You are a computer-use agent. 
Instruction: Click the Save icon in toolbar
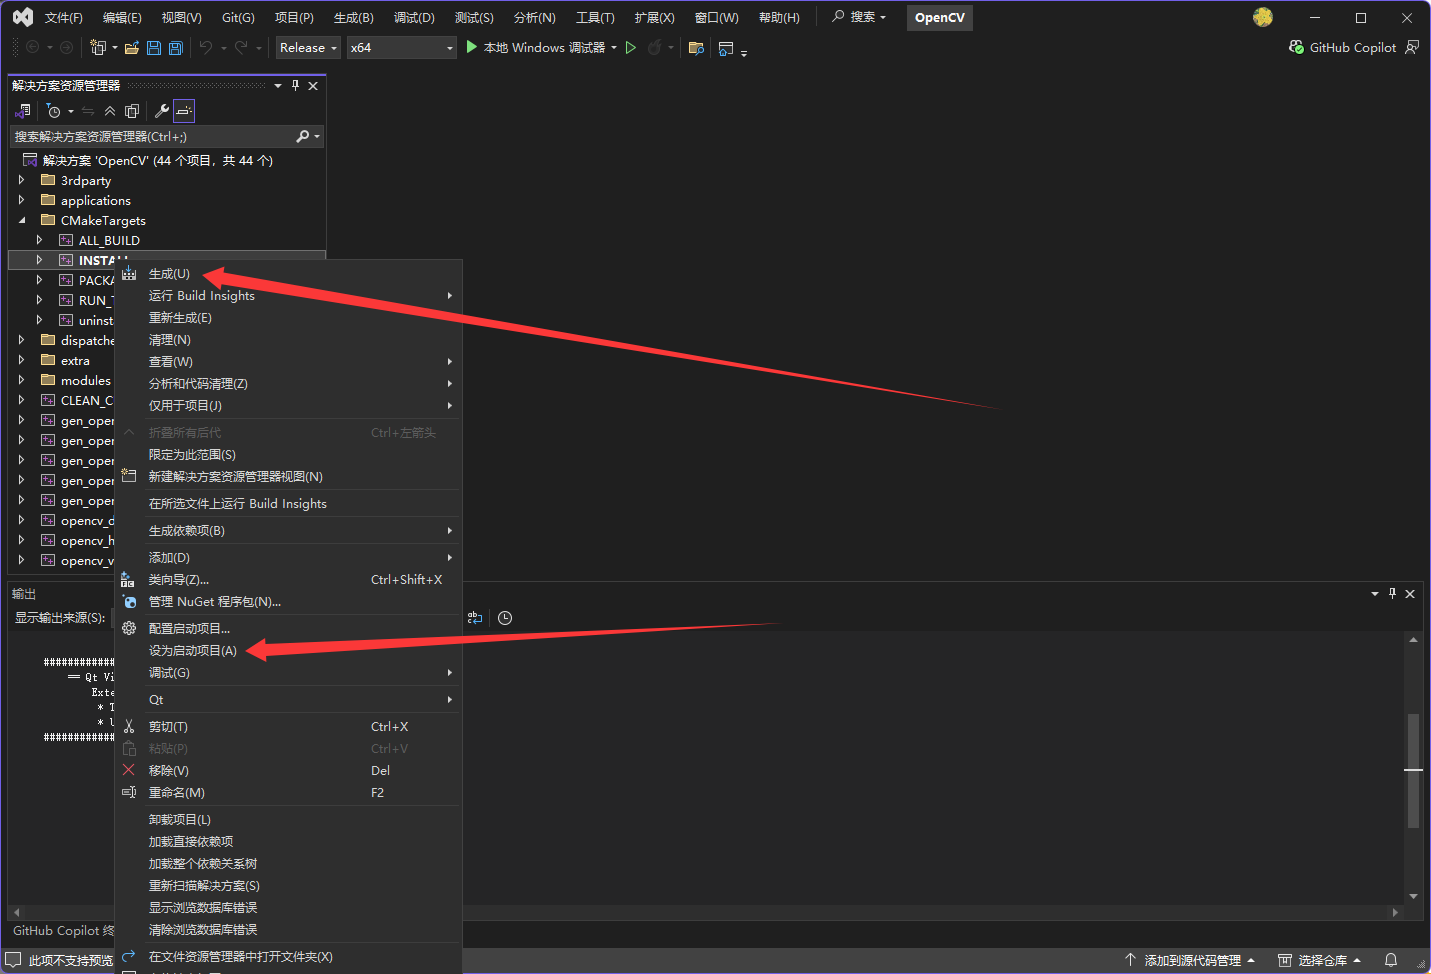point(154,47)
